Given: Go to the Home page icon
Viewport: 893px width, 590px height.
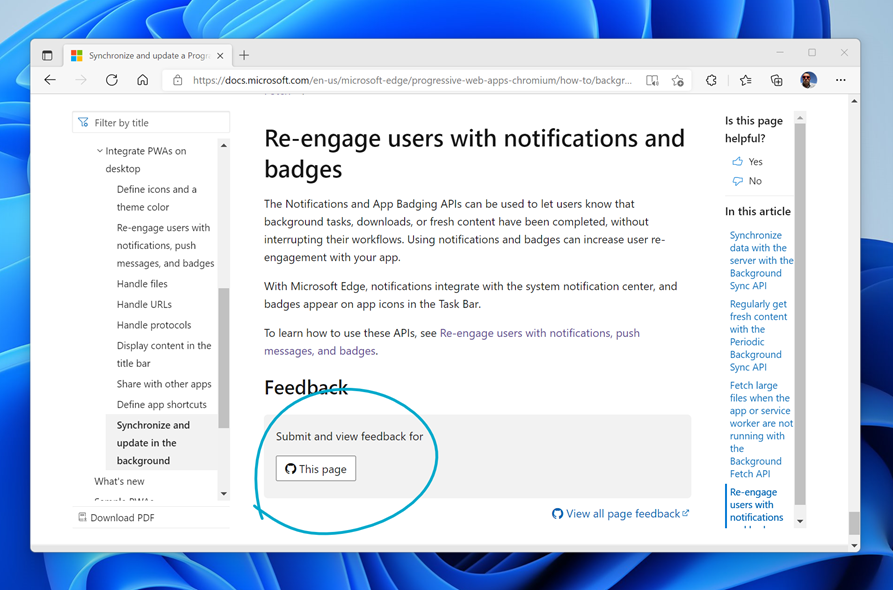Looking at the screenshot, I should 142,80.
